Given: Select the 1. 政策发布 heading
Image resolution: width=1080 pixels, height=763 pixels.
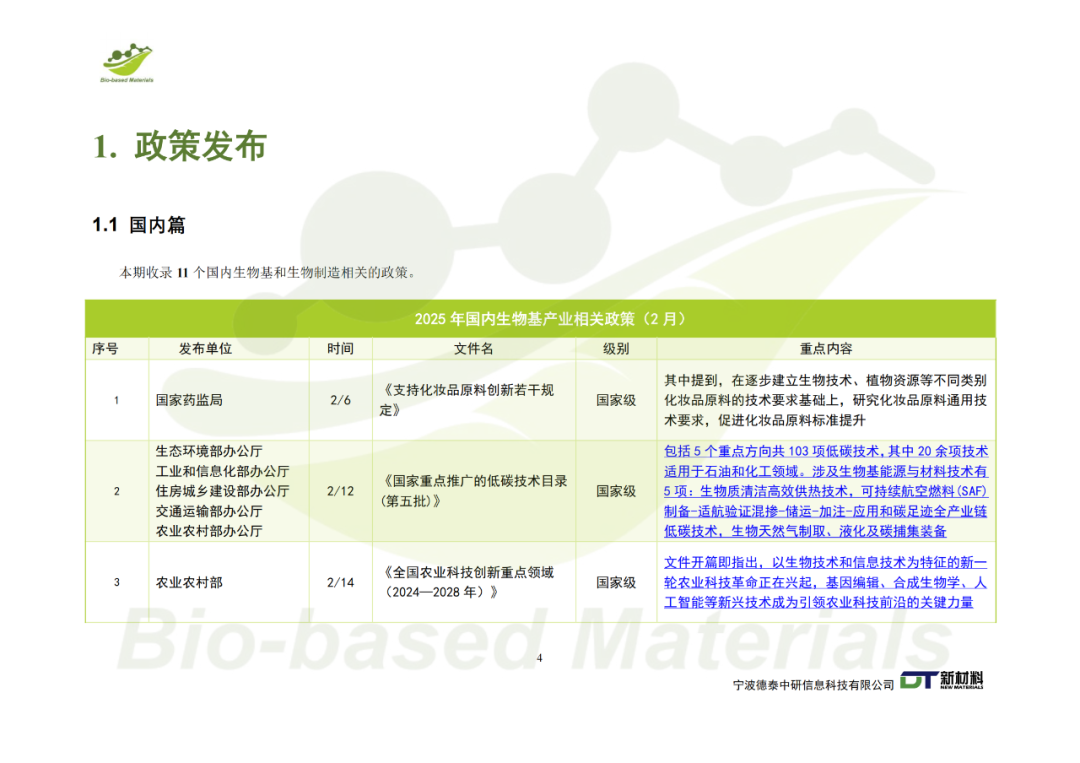Looking at the screenshot, I should pyautogui.click(x=180, y=146).
